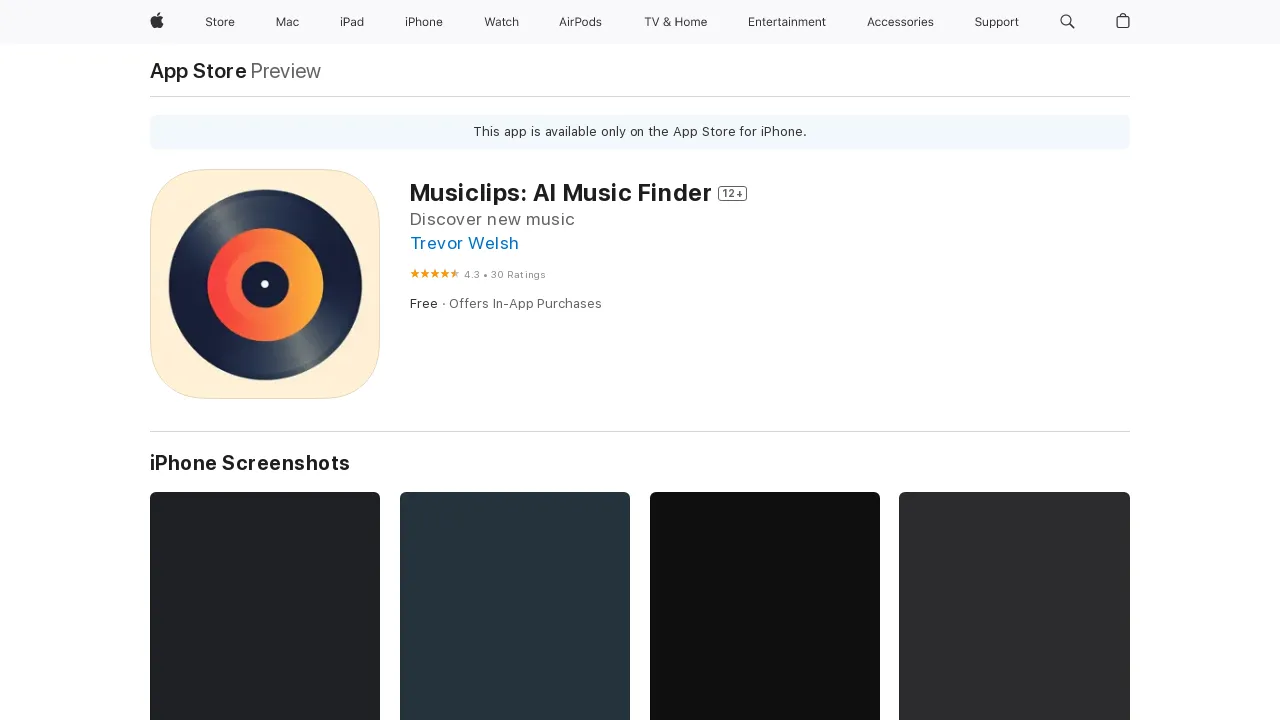Viewport: 1280px width, 720px height.
Task: Click the 'available only on the App Store' banner
Action: coord(640,132)
